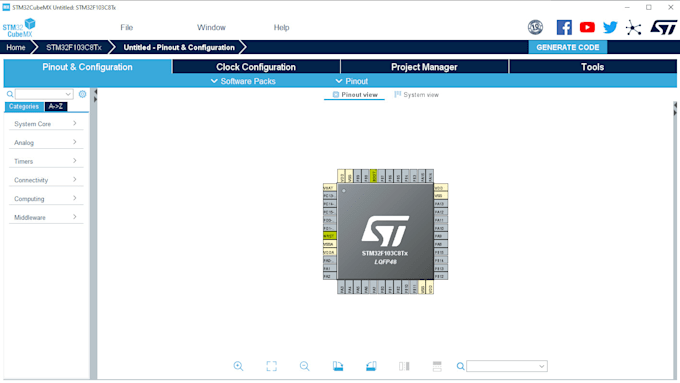Open the YouTube icon link

pyautogui.click(x=587, y=27)
